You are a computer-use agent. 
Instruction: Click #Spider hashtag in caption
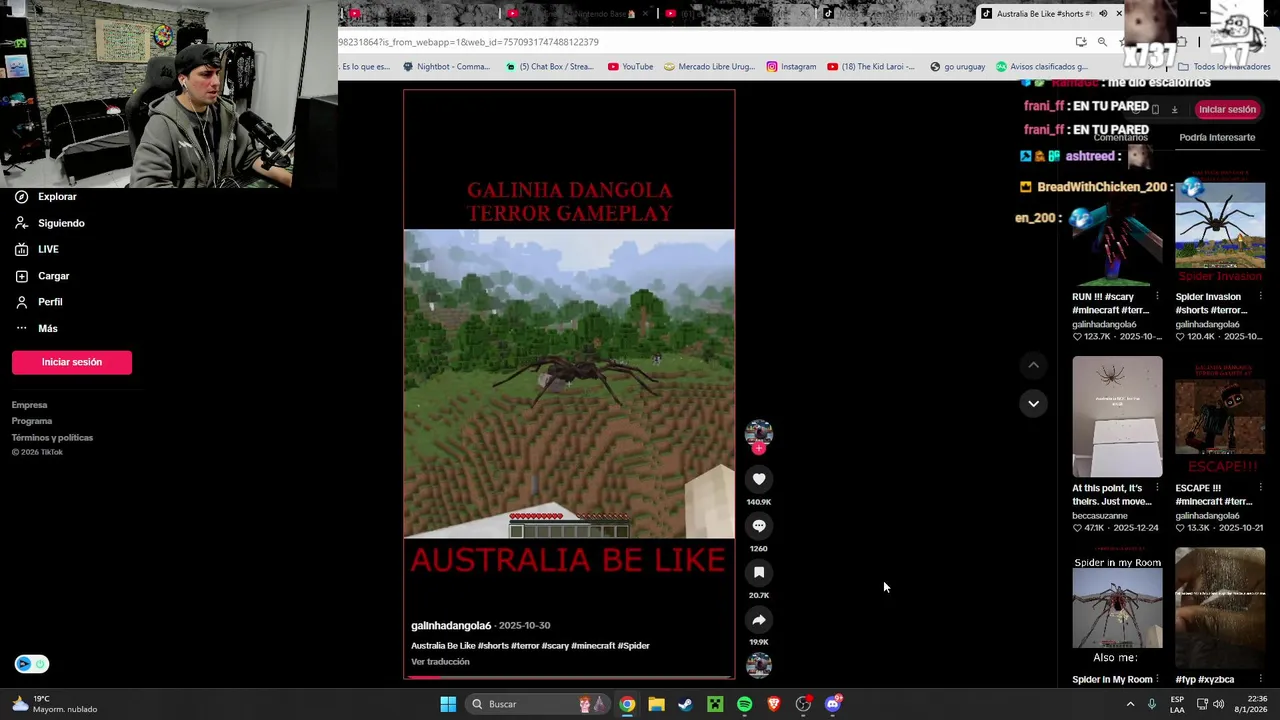click(x=634, y=646)
